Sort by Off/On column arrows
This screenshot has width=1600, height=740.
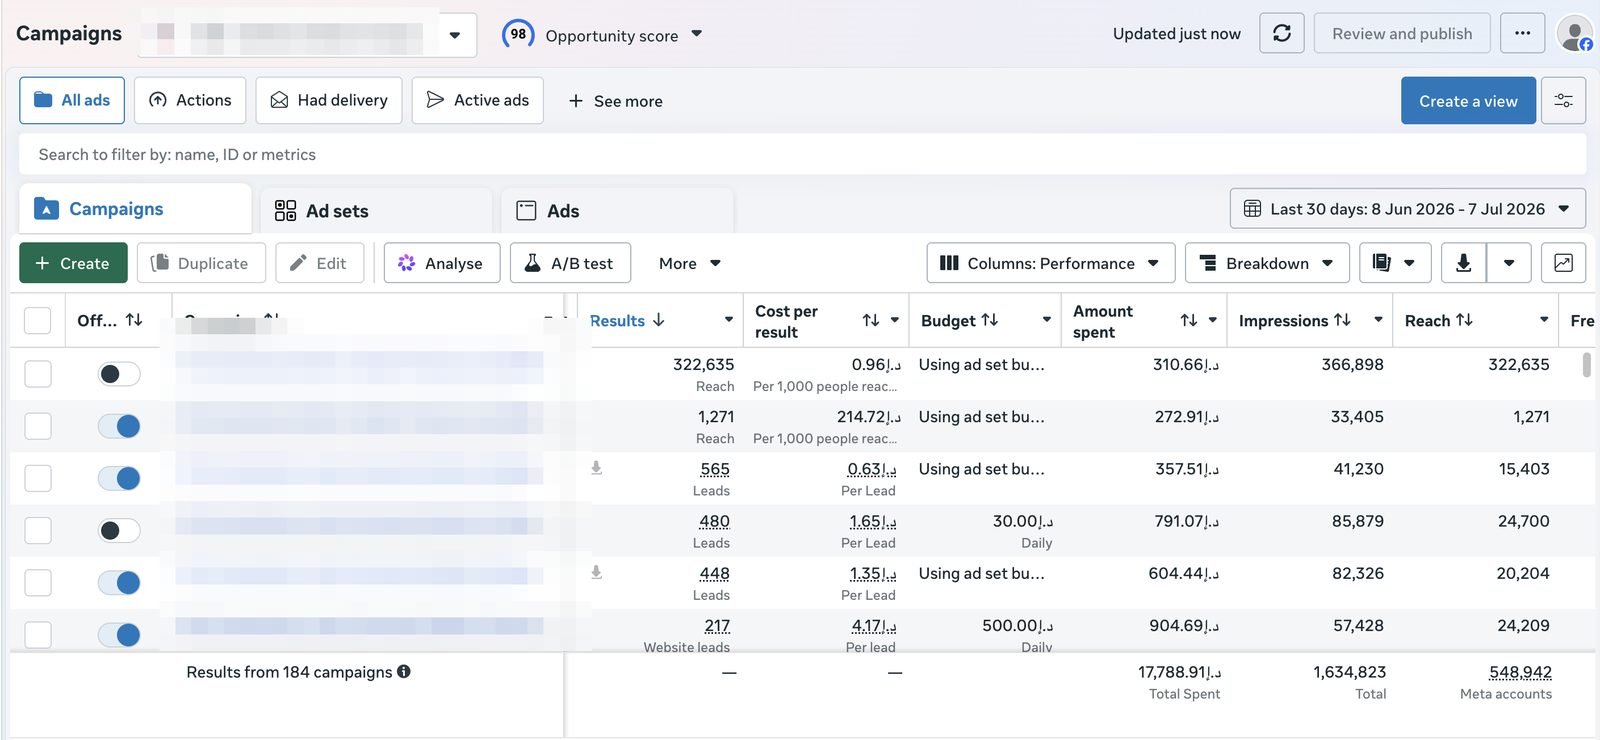tap(134, 320)
